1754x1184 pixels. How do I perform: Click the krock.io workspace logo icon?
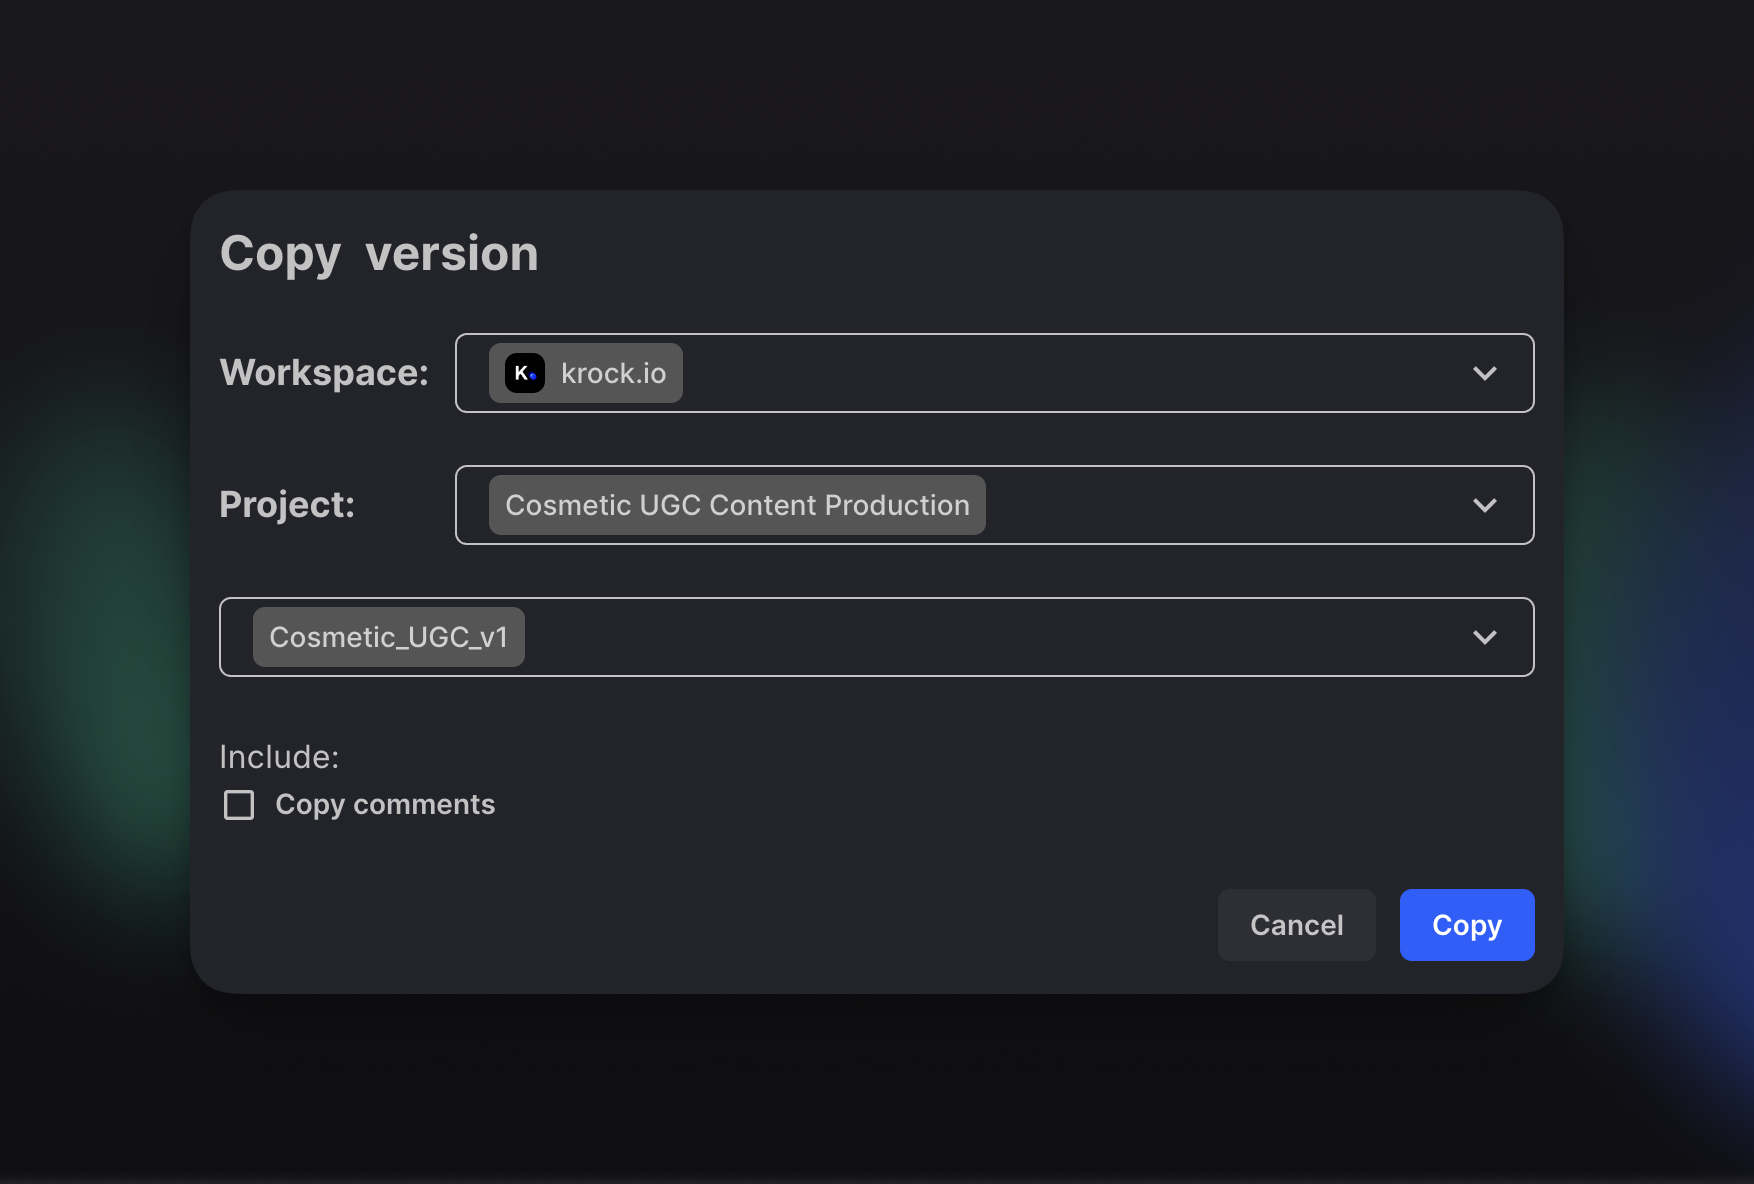coord(524,373)
